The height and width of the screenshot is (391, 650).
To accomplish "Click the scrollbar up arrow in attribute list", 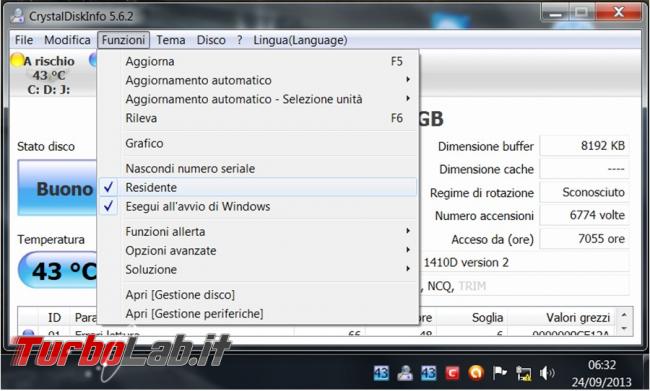I will point(624,315).
